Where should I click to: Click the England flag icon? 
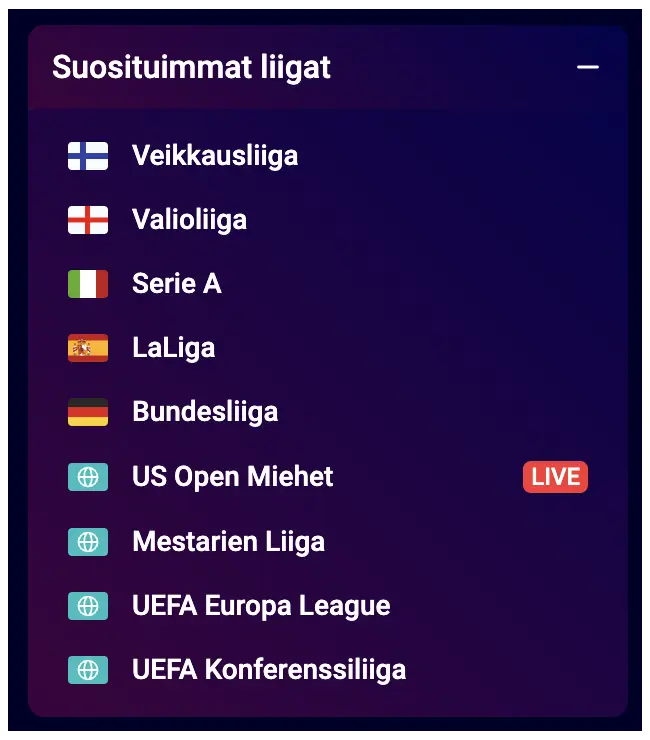(x=88, y=220)
